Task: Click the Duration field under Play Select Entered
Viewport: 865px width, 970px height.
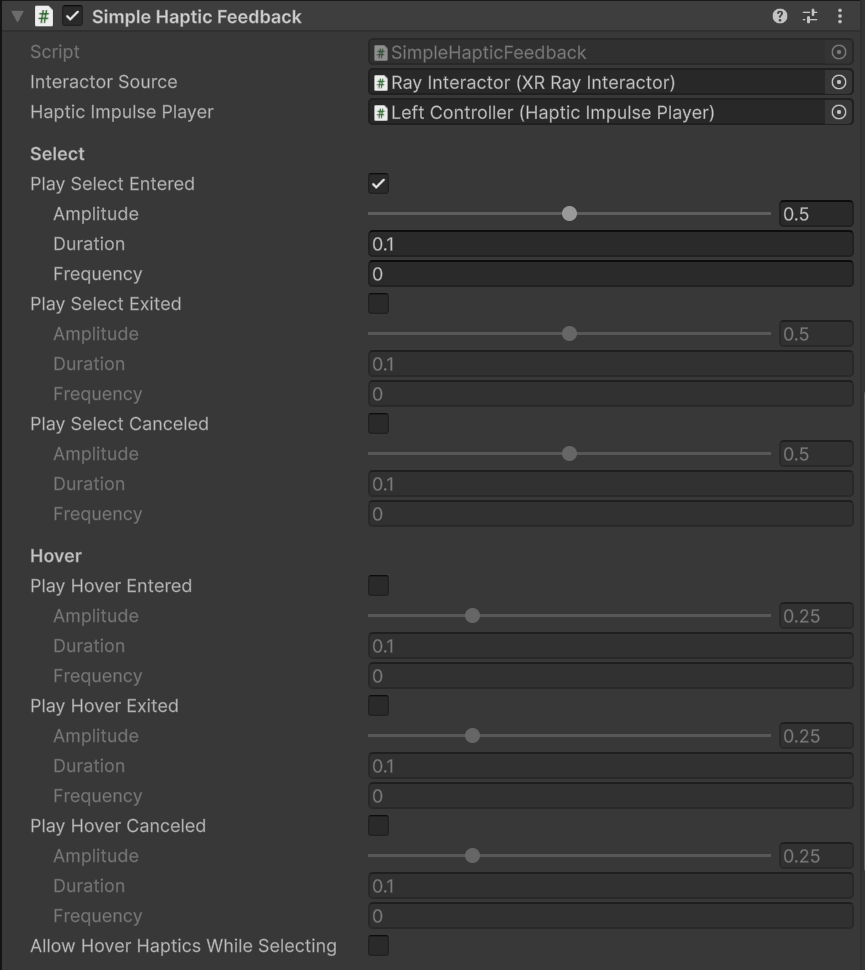Action: click(x=610, y=243)
